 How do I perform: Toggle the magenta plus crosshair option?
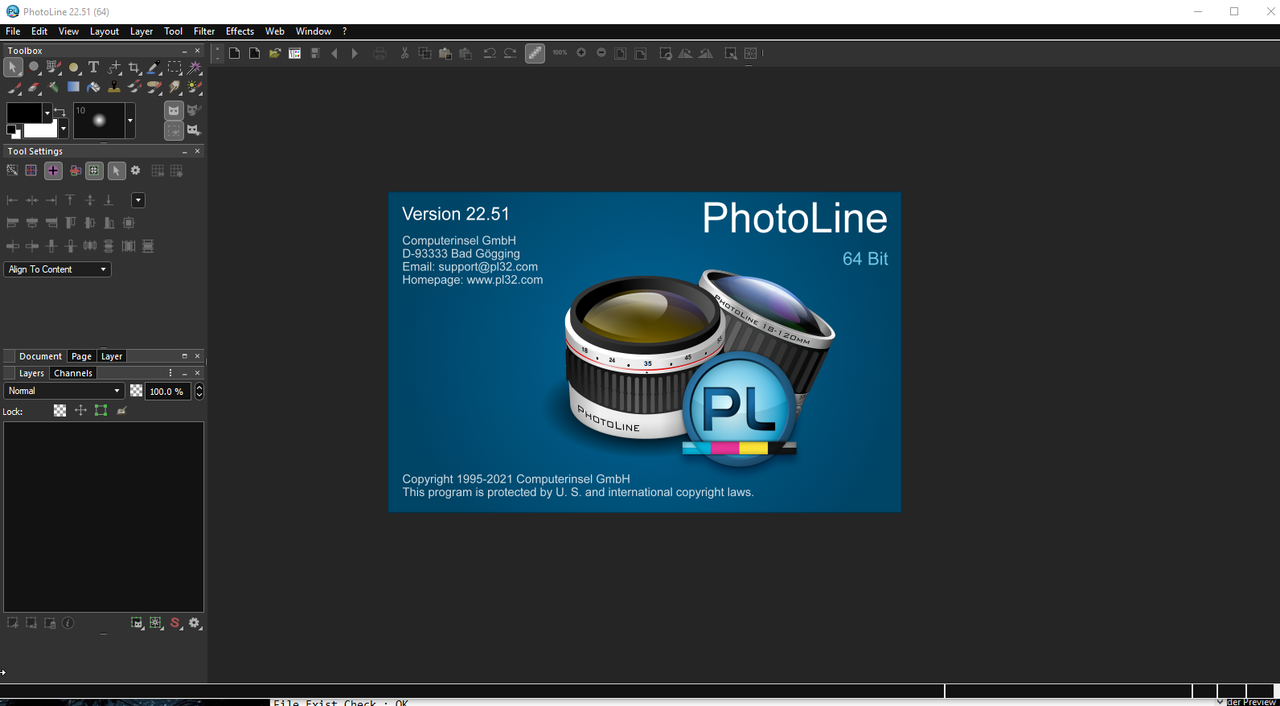click(x=53, y=171)
